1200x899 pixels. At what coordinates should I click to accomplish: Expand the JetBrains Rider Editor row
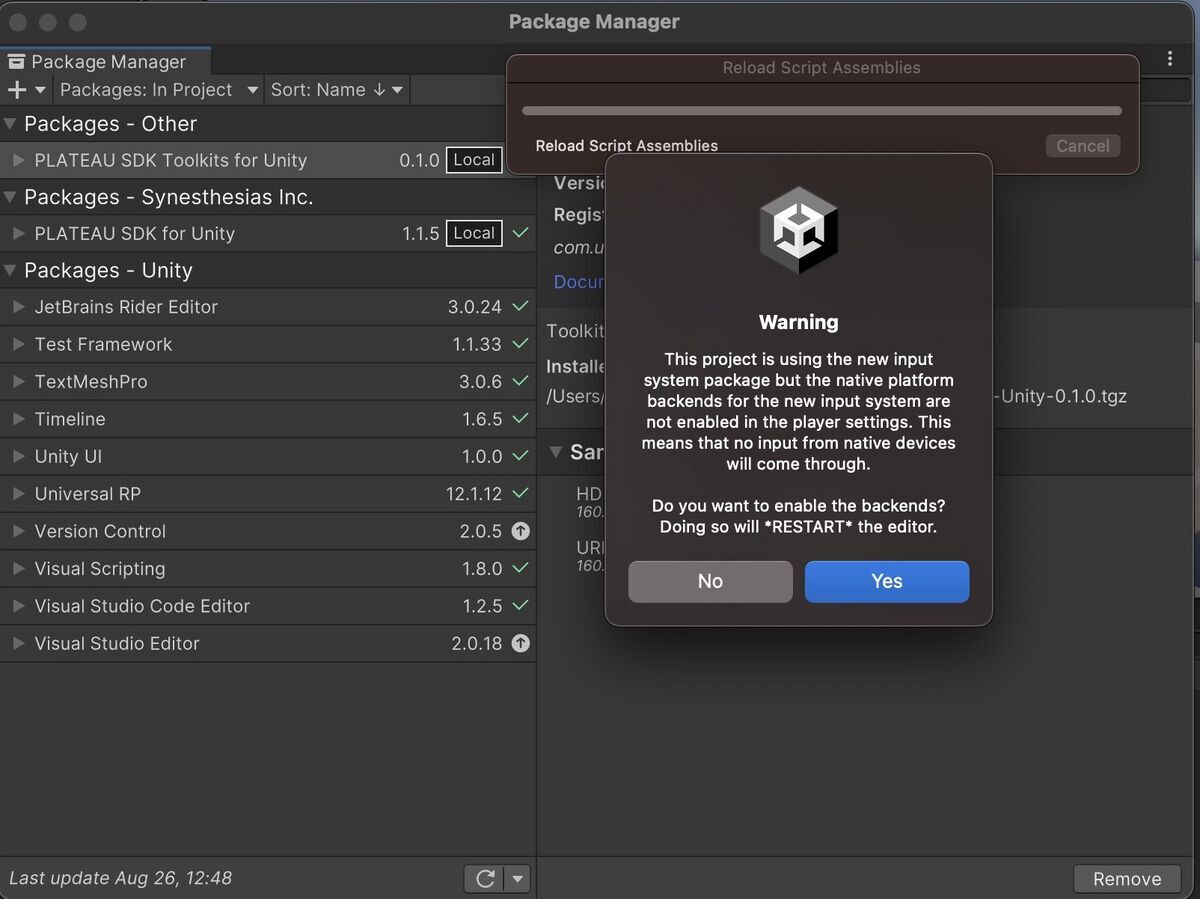(18, 307)
